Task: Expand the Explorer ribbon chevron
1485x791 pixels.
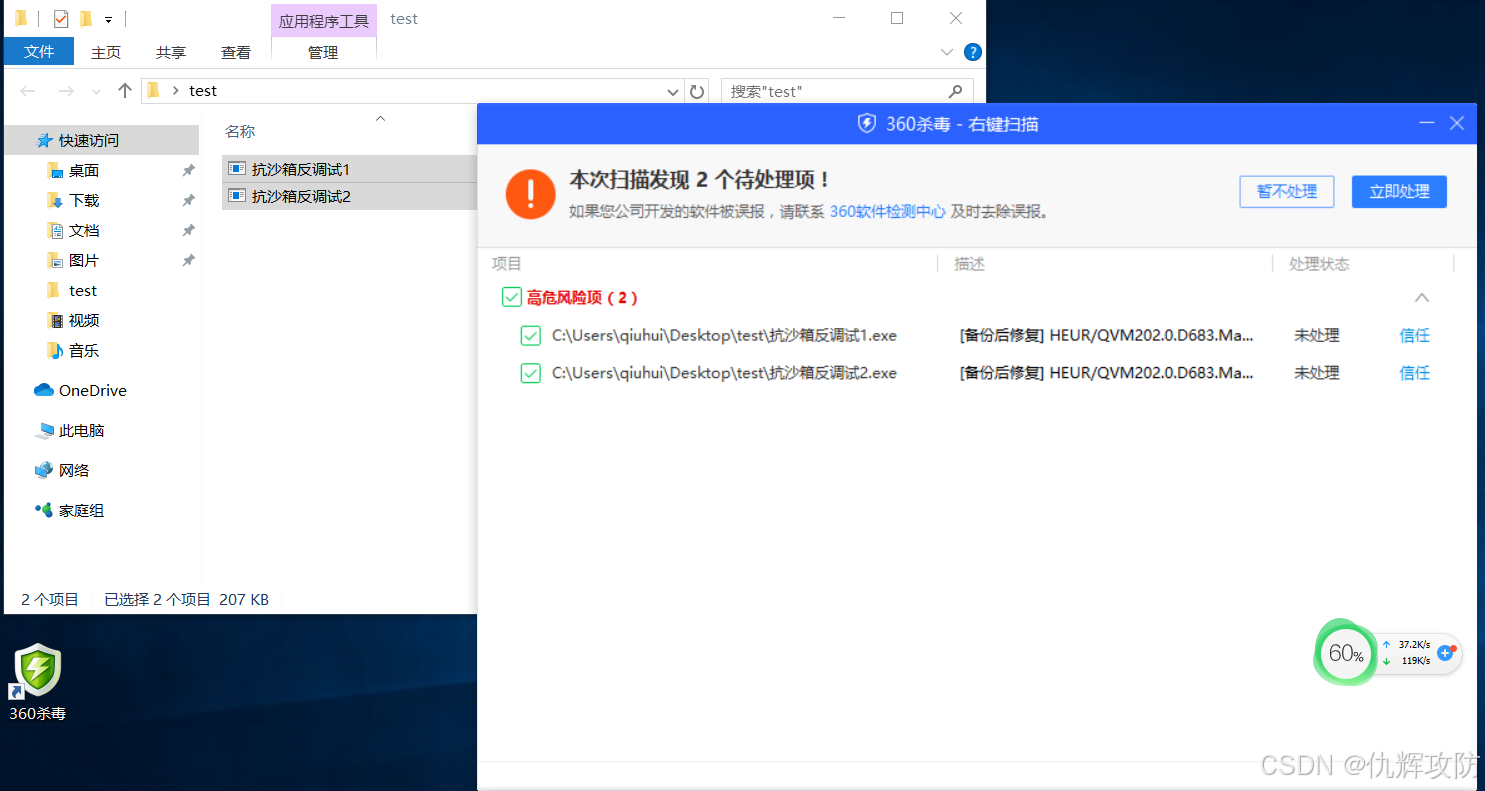Action: coord(948,52)
